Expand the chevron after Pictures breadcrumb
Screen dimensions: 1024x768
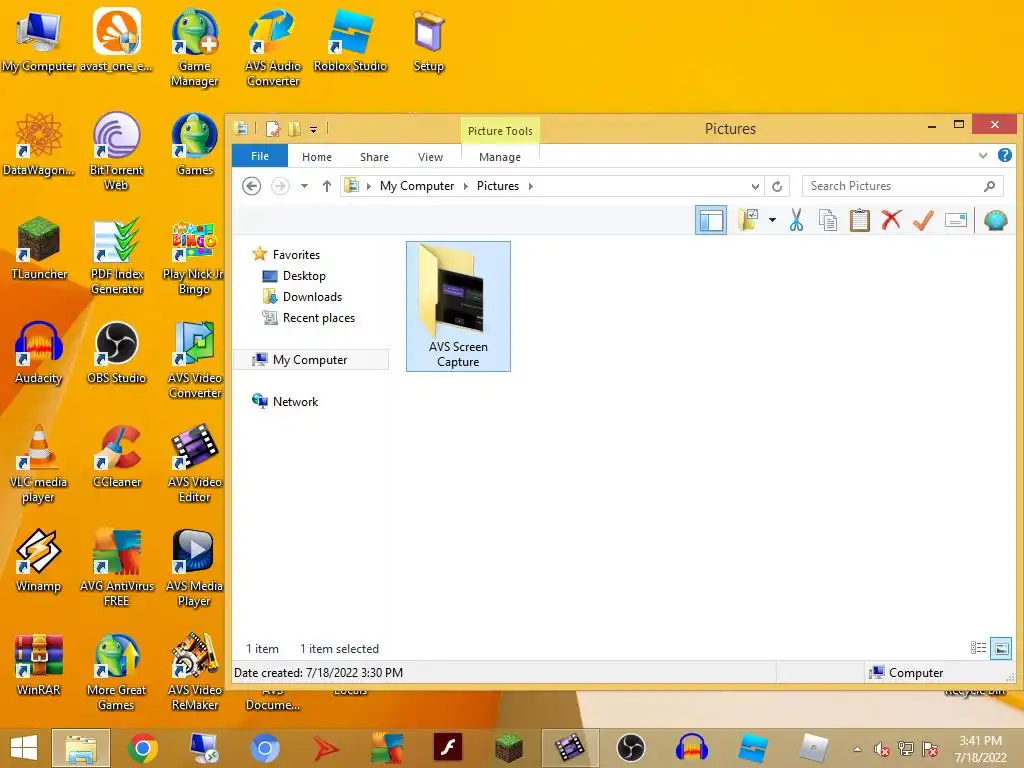[x=530, y=186]
